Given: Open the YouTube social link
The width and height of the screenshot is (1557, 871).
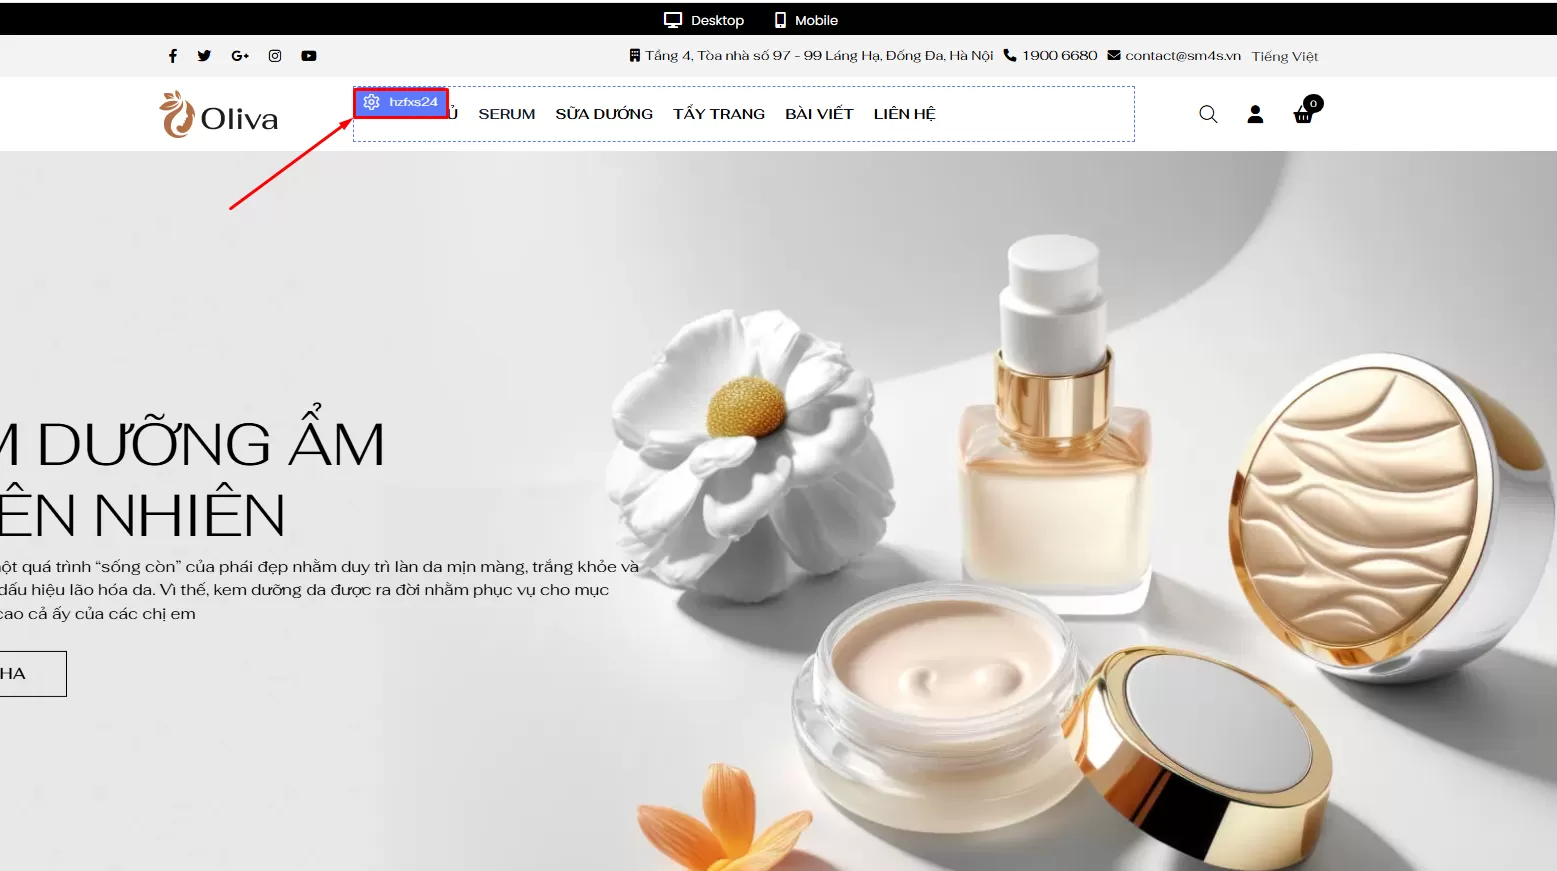Looking at the screenshot, I should [x=309, y=56].
